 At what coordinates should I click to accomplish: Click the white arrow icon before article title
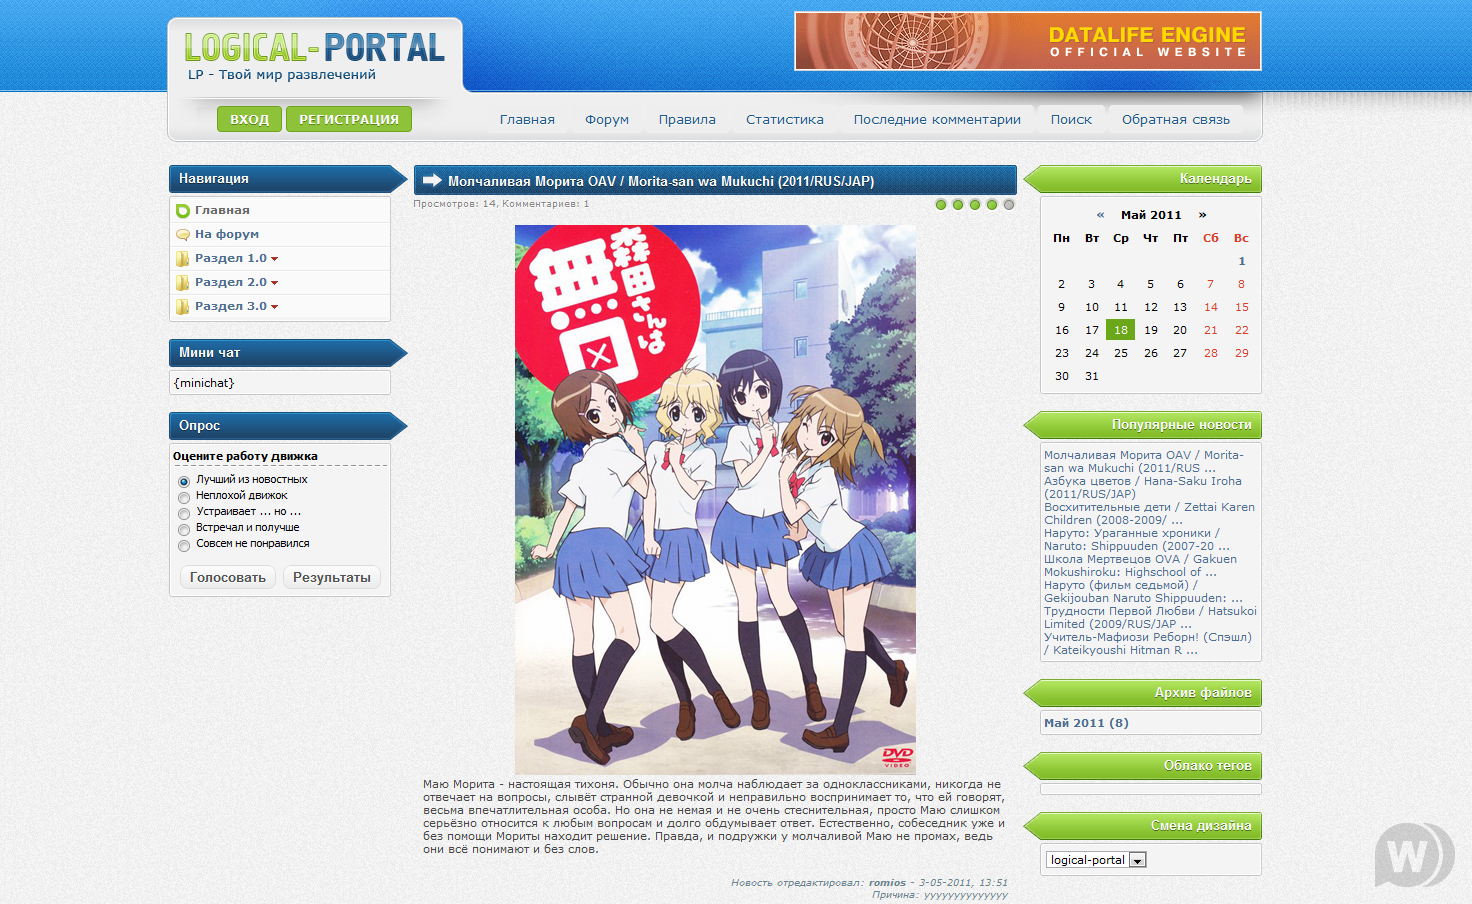432,180
